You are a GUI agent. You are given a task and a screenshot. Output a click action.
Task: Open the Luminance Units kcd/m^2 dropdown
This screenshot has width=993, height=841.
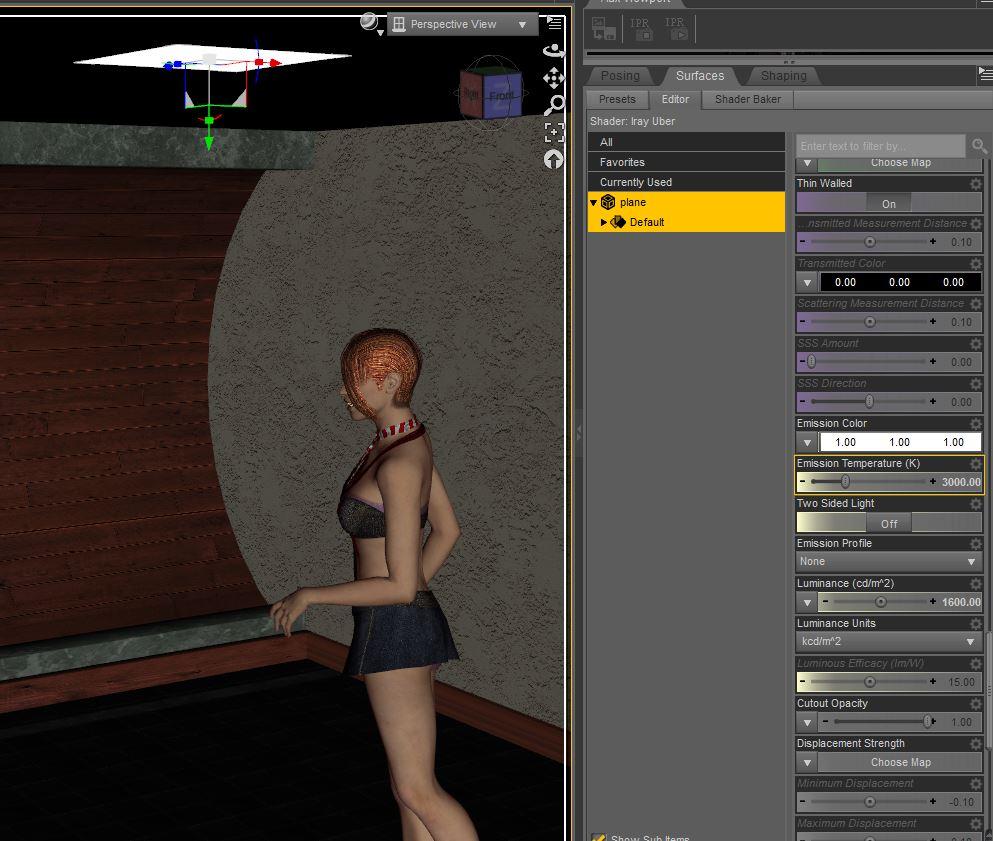pyautogui.click(x=889, y=642)
